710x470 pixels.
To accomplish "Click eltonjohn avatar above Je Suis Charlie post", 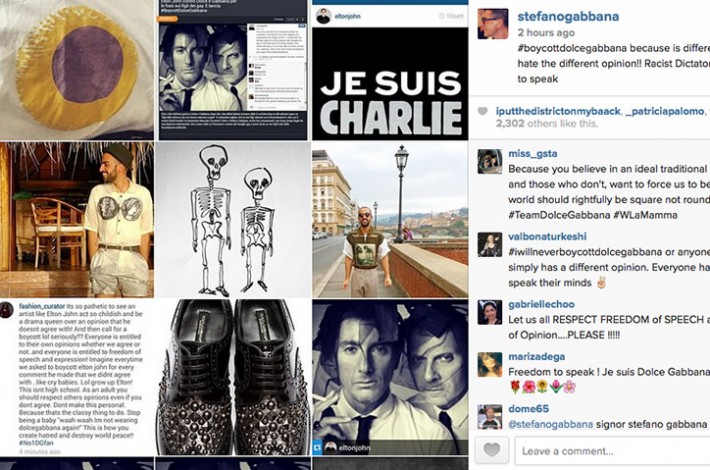I will click(323, 16).
